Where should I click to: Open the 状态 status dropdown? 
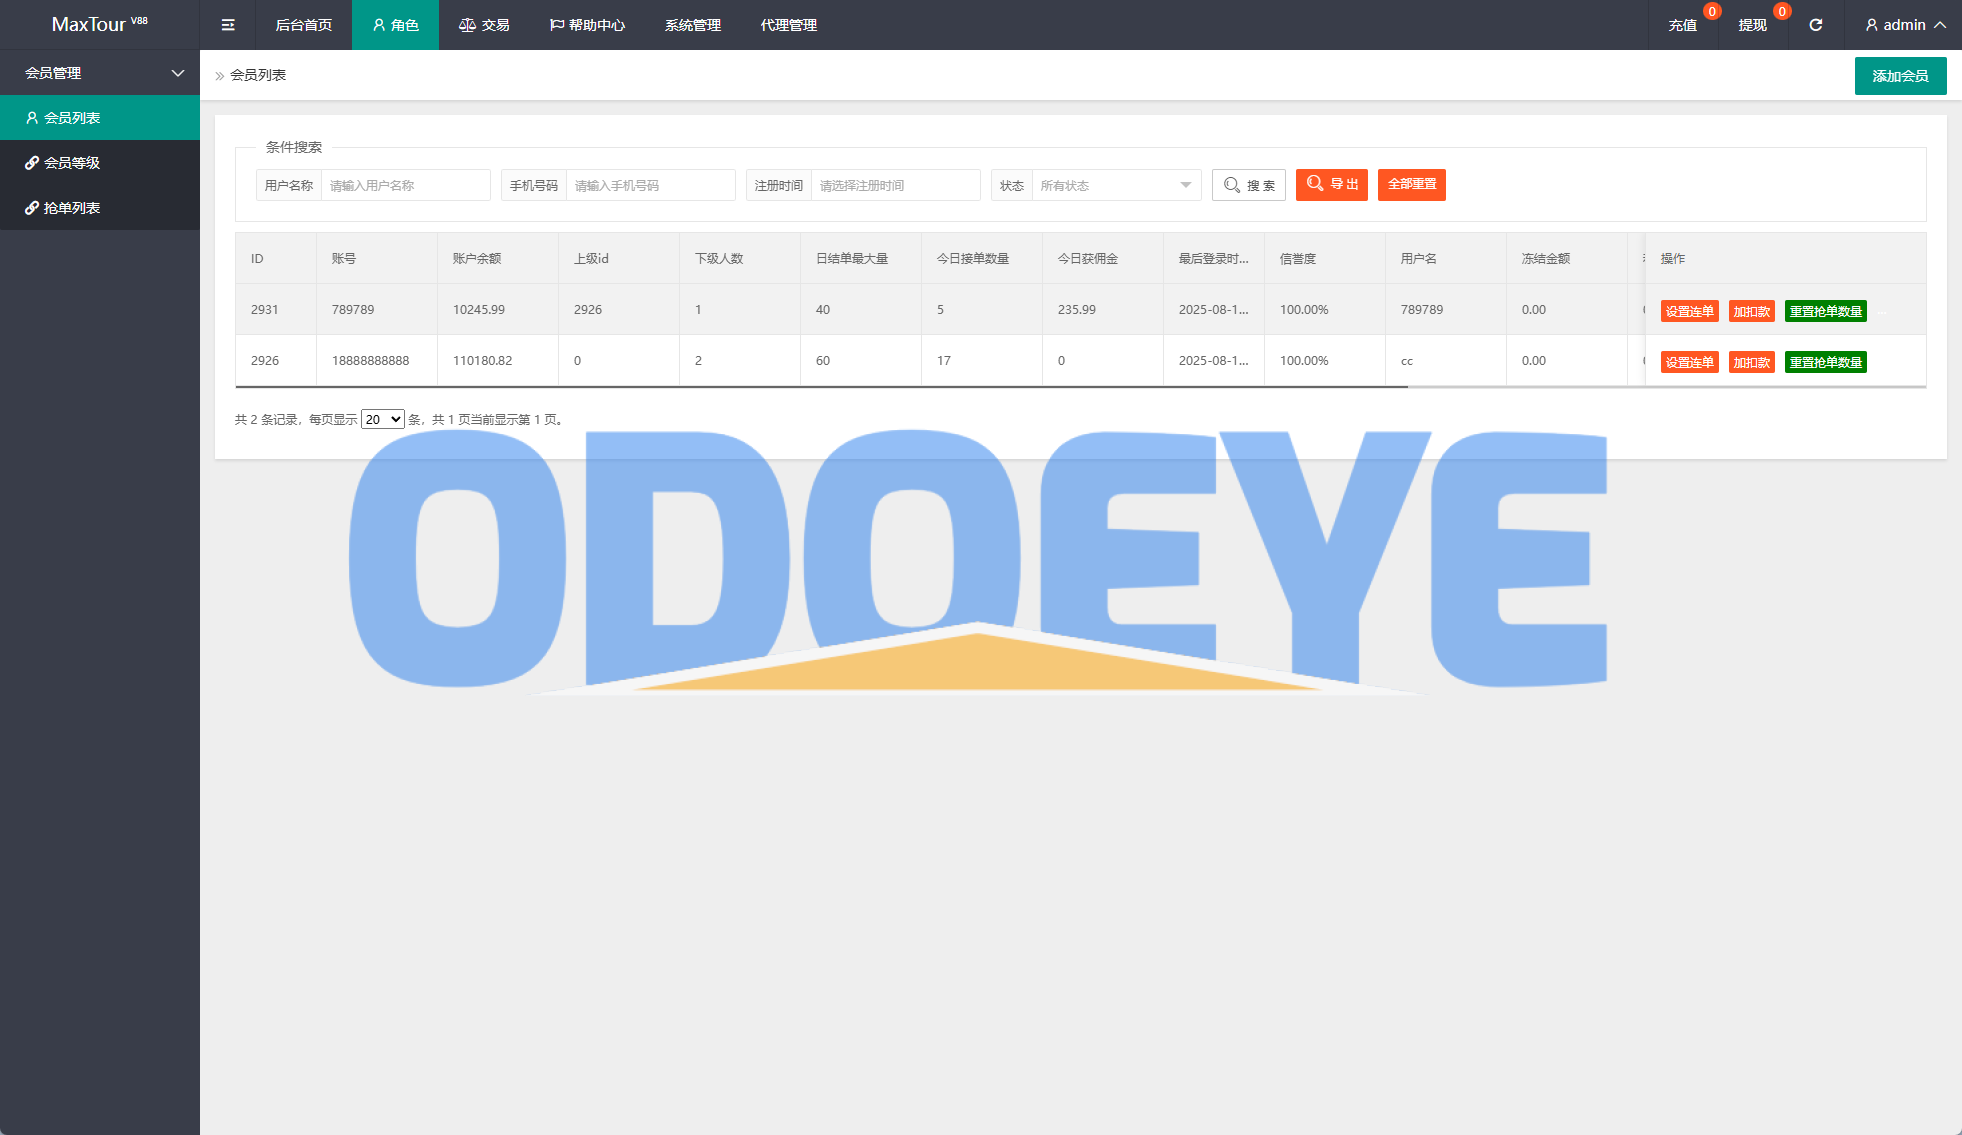[1115, 185]
